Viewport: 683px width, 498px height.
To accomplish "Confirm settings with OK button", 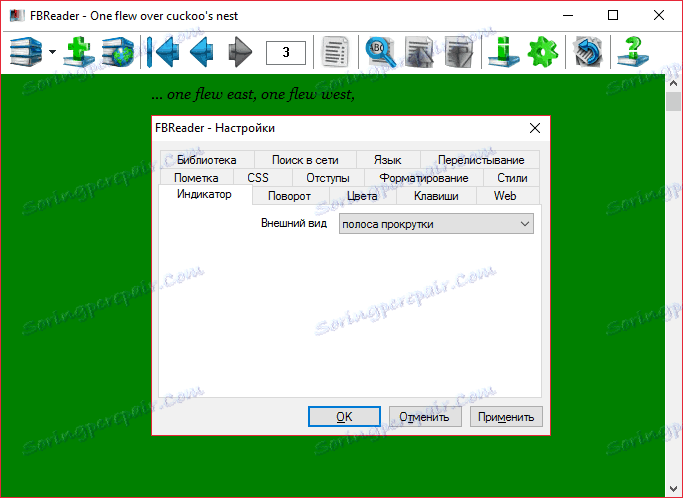I will pos(344,417).
